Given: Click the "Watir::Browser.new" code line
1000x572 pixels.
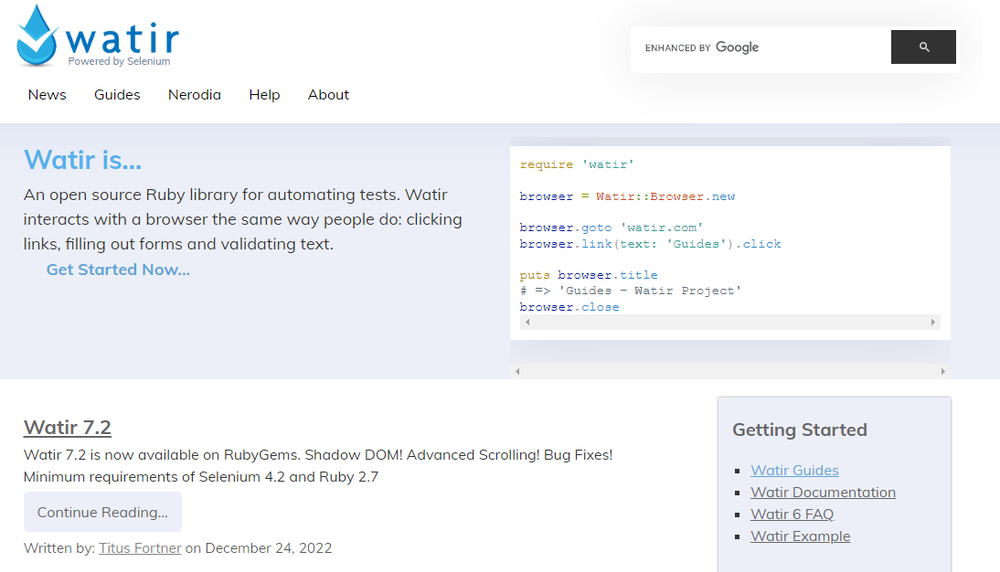Looking at the screenshot, I should pyautogui.click(x=665, y=196).
